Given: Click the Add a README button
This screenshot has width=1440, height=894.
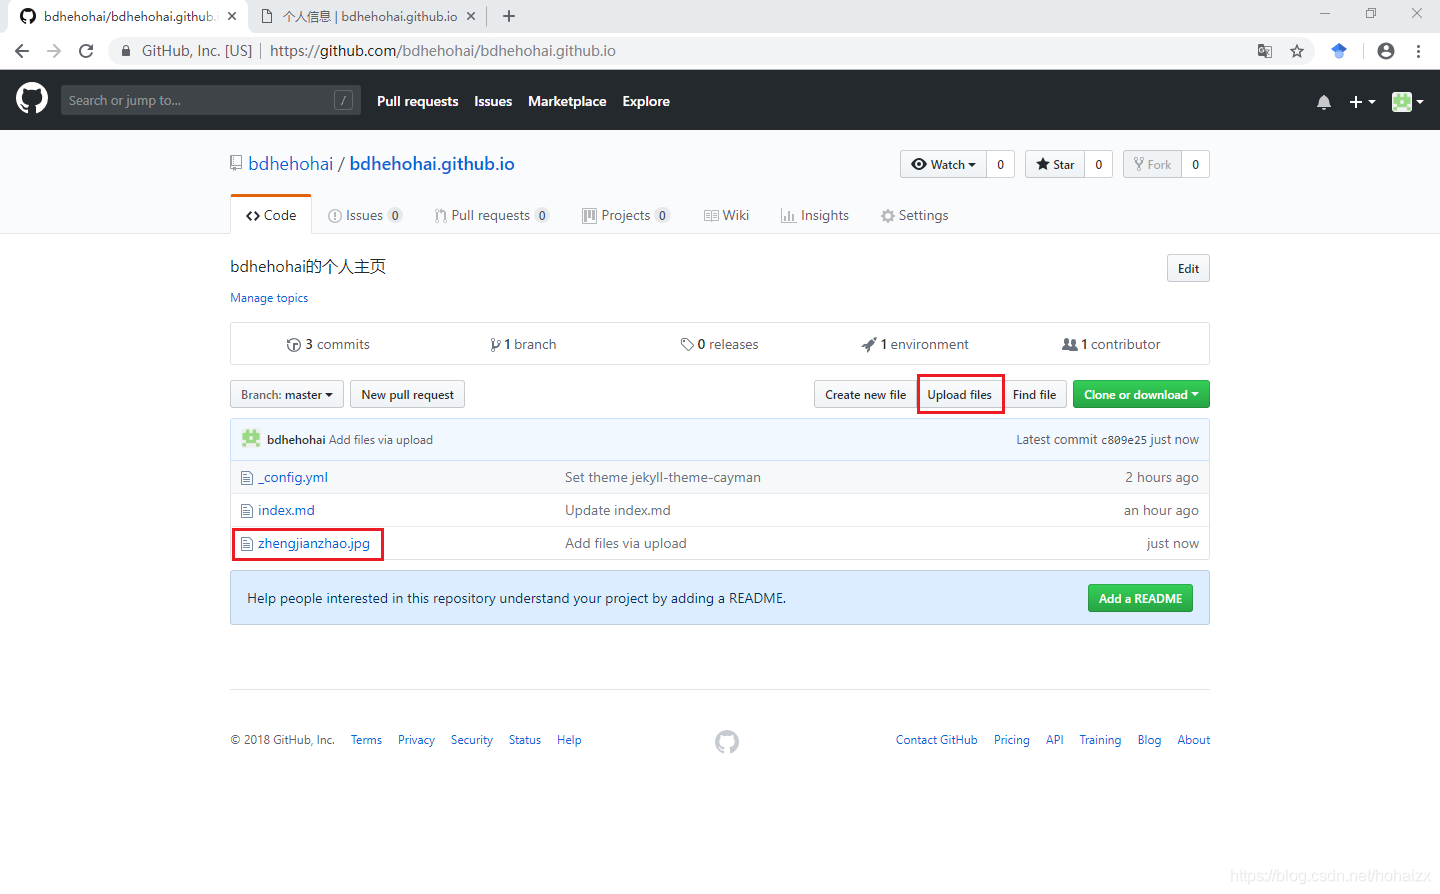Looking at the screenshot, I should [x=1140, y=598].
